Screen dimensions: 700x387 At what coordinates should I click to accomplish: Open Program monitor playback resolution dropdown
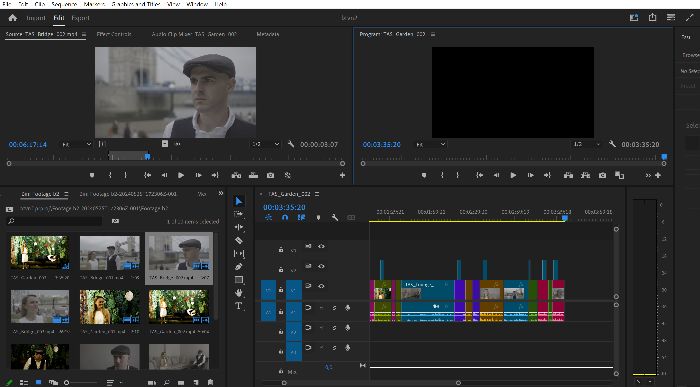[586, 144]
